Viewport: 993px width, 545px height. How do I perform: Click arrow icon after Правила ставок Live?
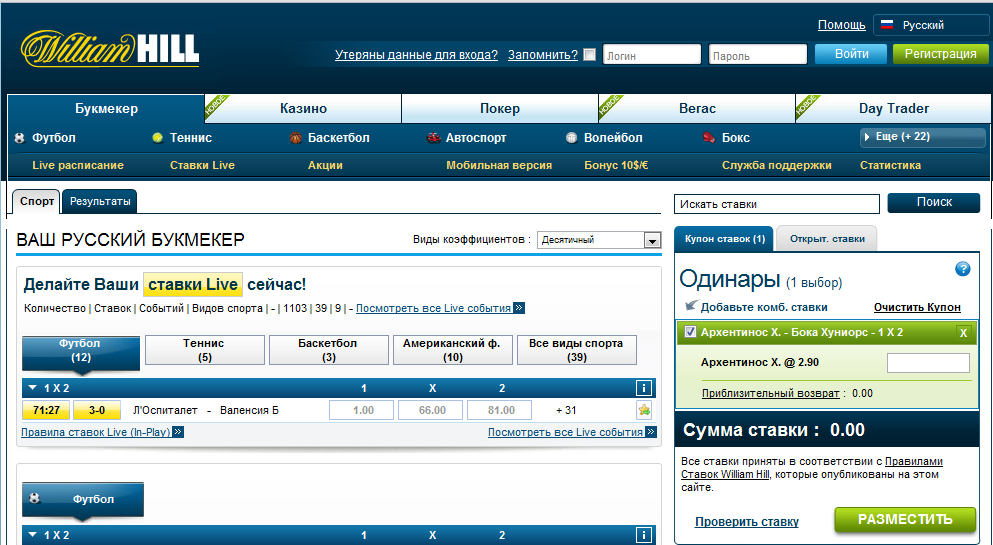point(178,432)
